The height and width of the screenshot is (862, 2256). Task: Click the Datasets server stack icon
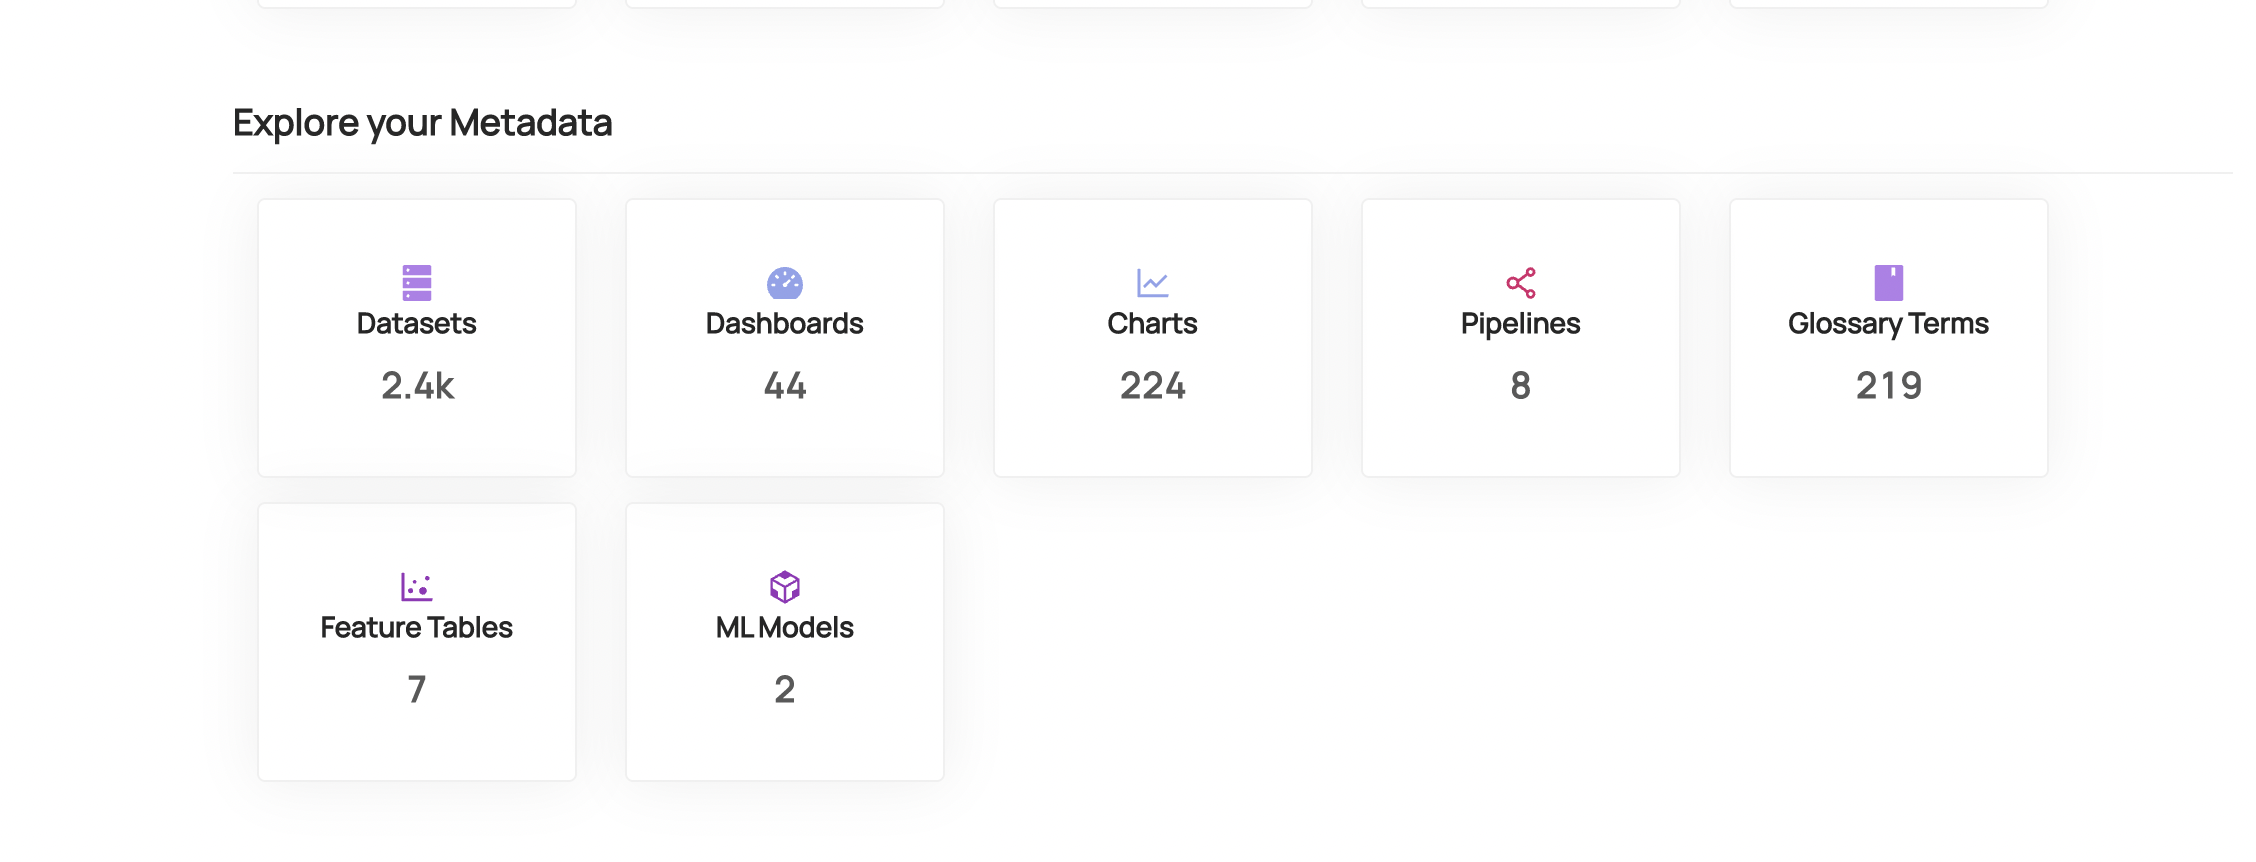point(416,283)
